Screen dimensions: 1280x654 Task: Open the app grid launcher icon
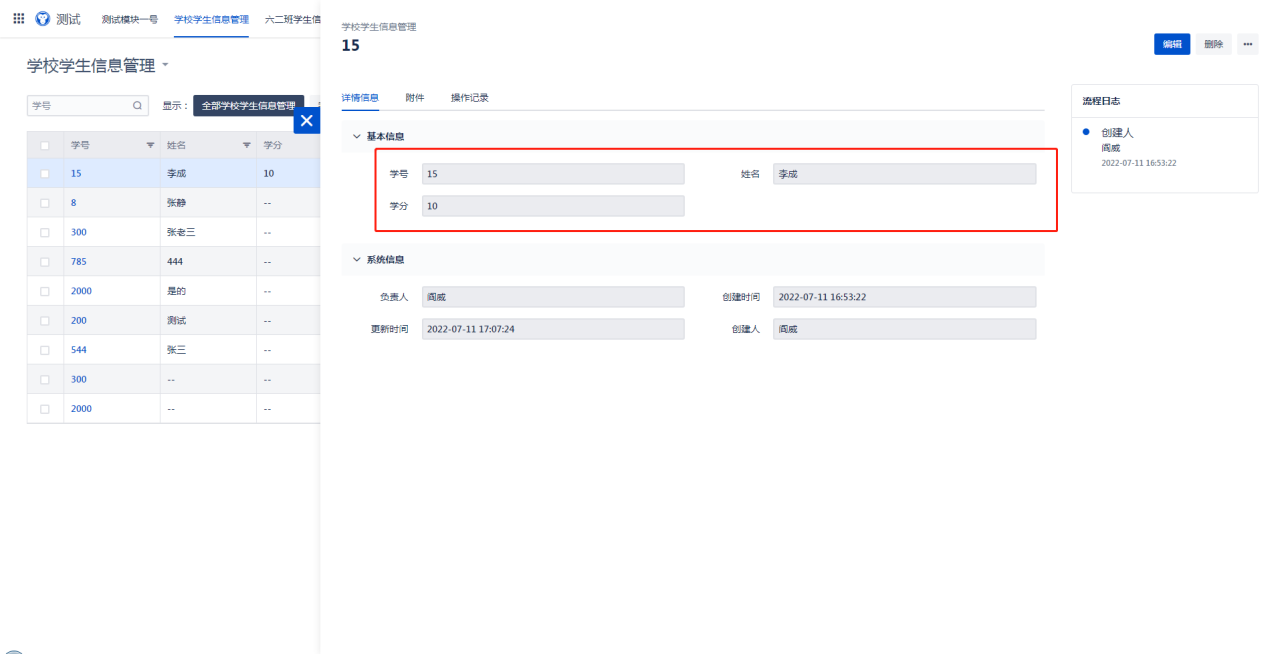(19, 19)
